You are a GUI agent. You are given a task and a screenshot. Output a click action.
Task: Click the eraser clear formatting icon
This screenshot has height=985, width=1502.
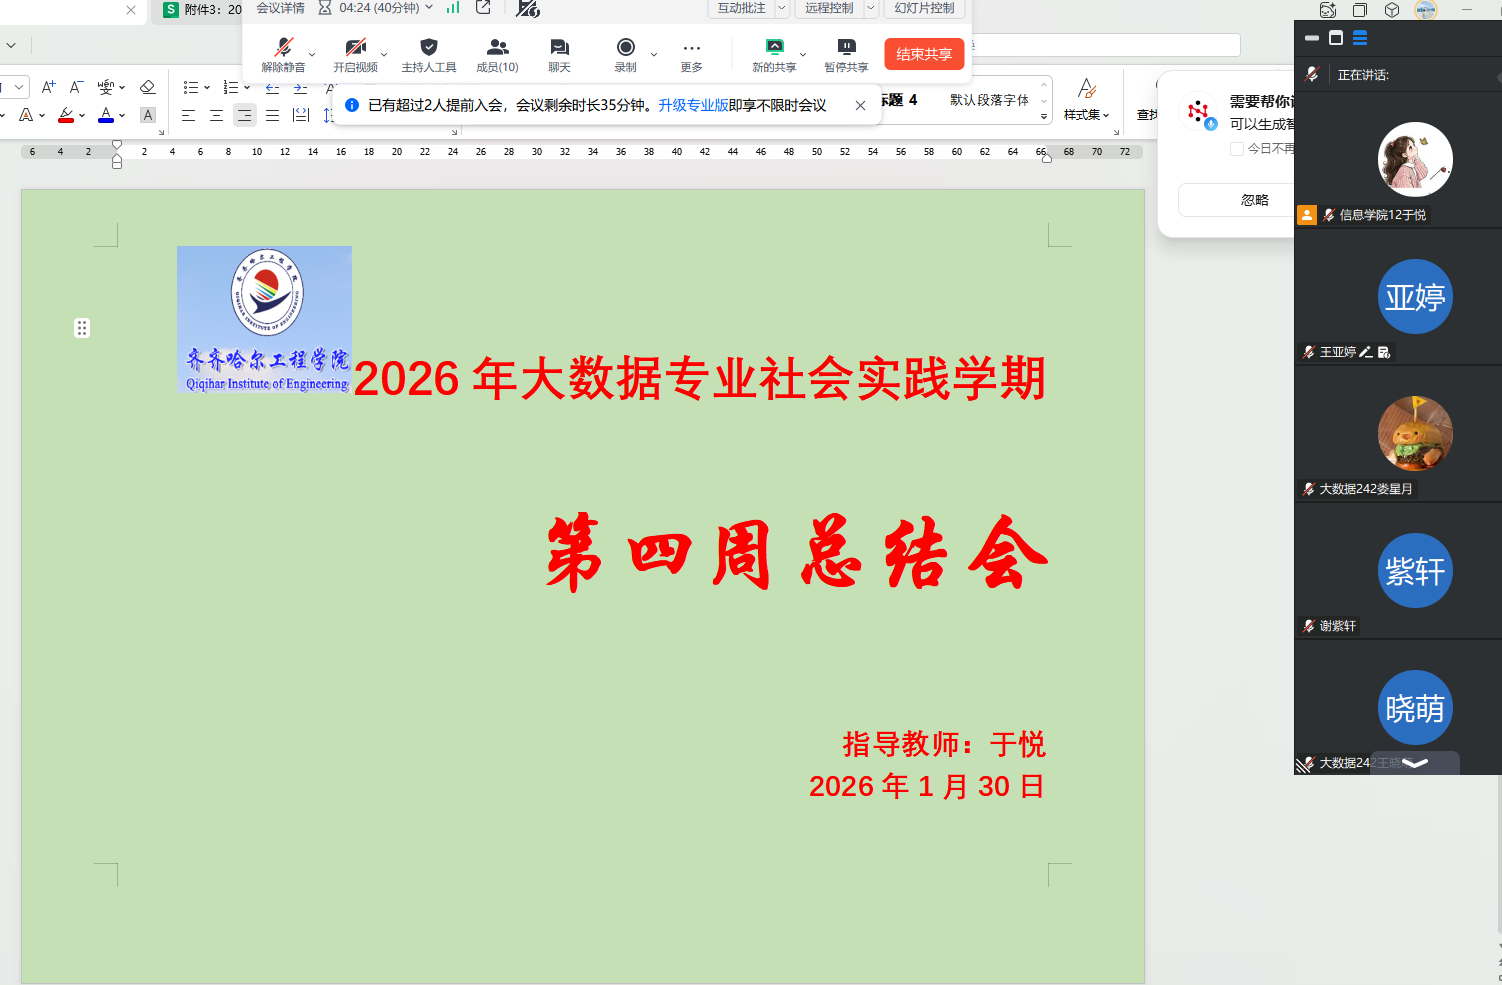[x=147, y=87]
